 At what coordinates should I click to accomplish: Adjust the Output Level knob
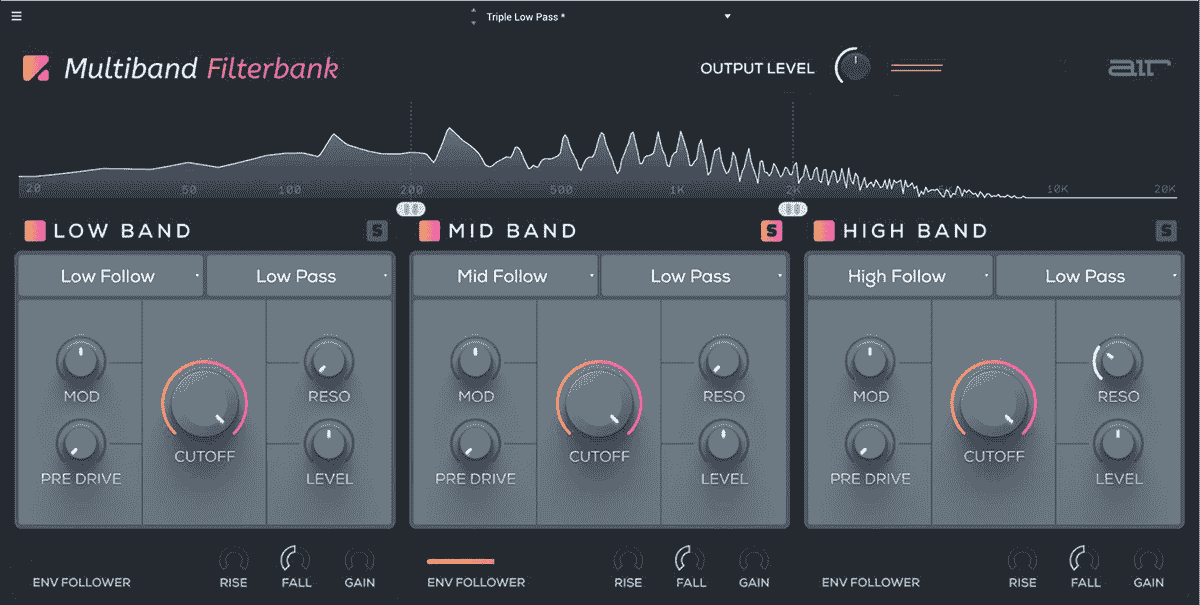pyautogui.click(x=853, y=67)
